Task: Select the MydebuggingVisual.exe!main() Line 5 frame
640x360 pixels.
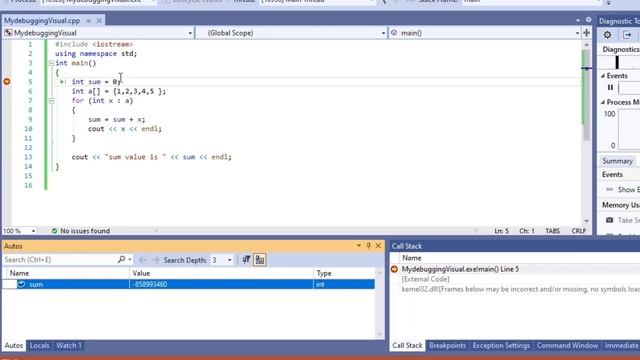Action: (460, 269)
